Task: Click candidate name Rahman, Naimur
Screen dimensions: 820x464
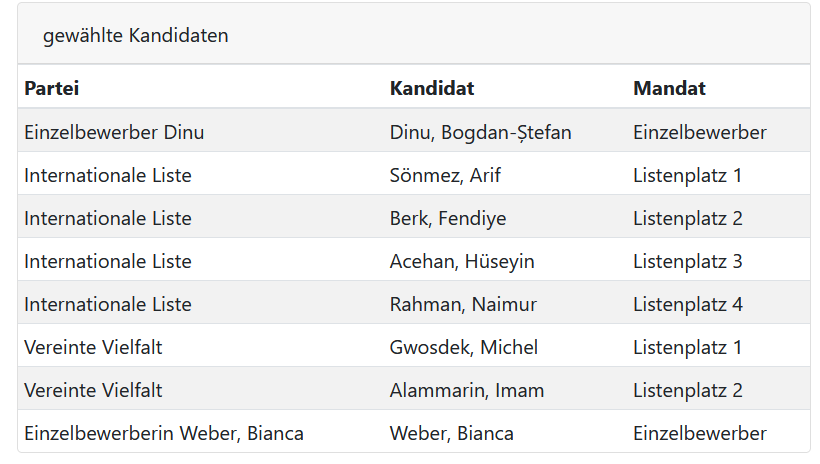Action: 463,304
